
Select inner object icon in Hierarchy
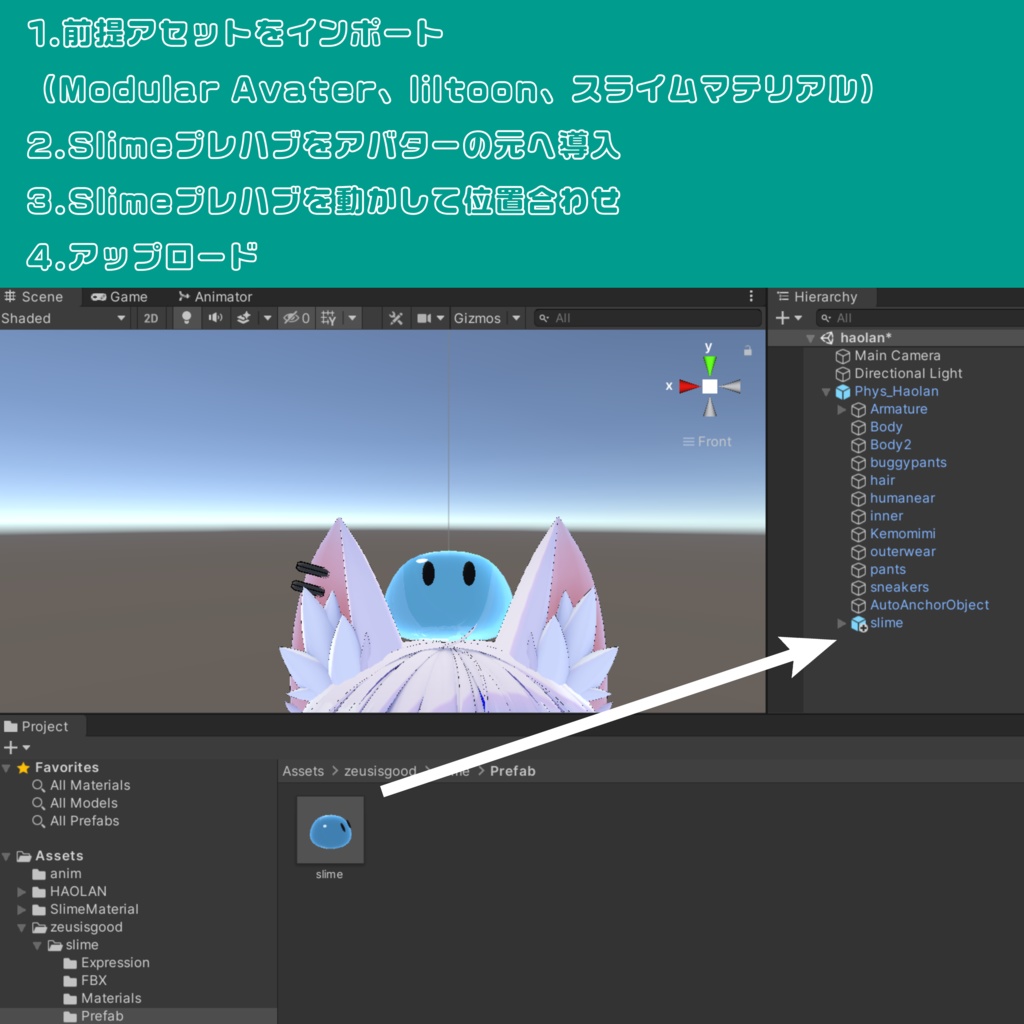click(x=859, y=517)
